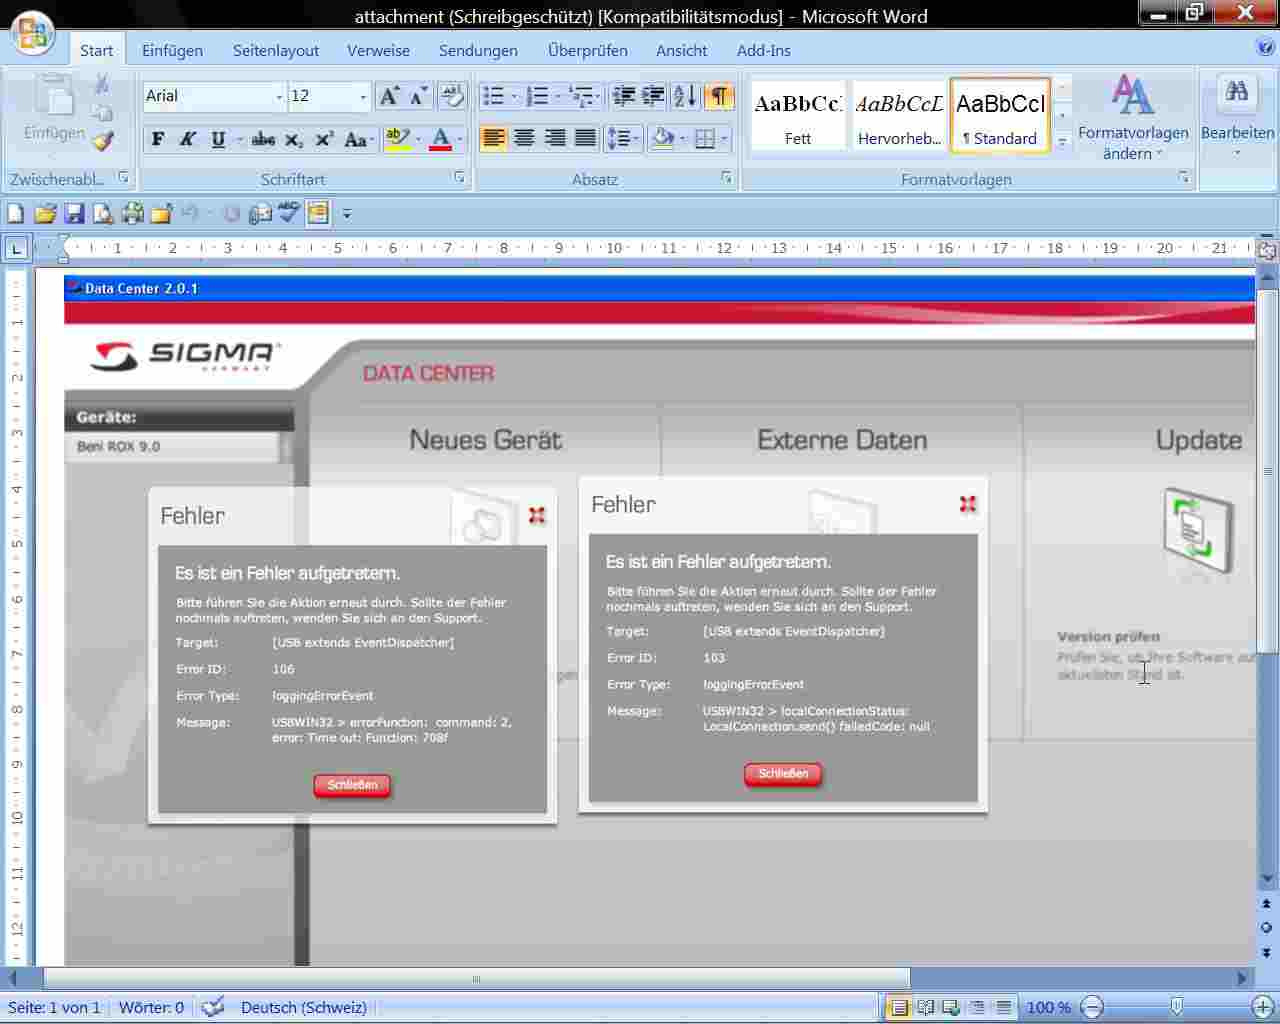This screenshot has height=1024, width=1280.
Task: Create new document from quick access toolbar
Action: (x=15, y=213)
